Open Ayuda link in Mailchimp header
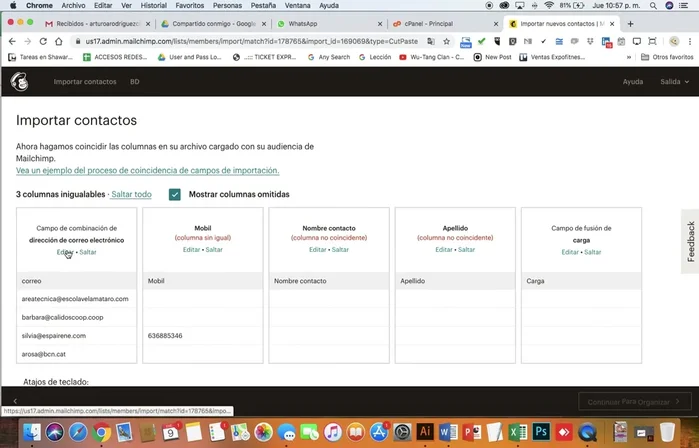Screen dimensions: 699x448 point(633,82)
